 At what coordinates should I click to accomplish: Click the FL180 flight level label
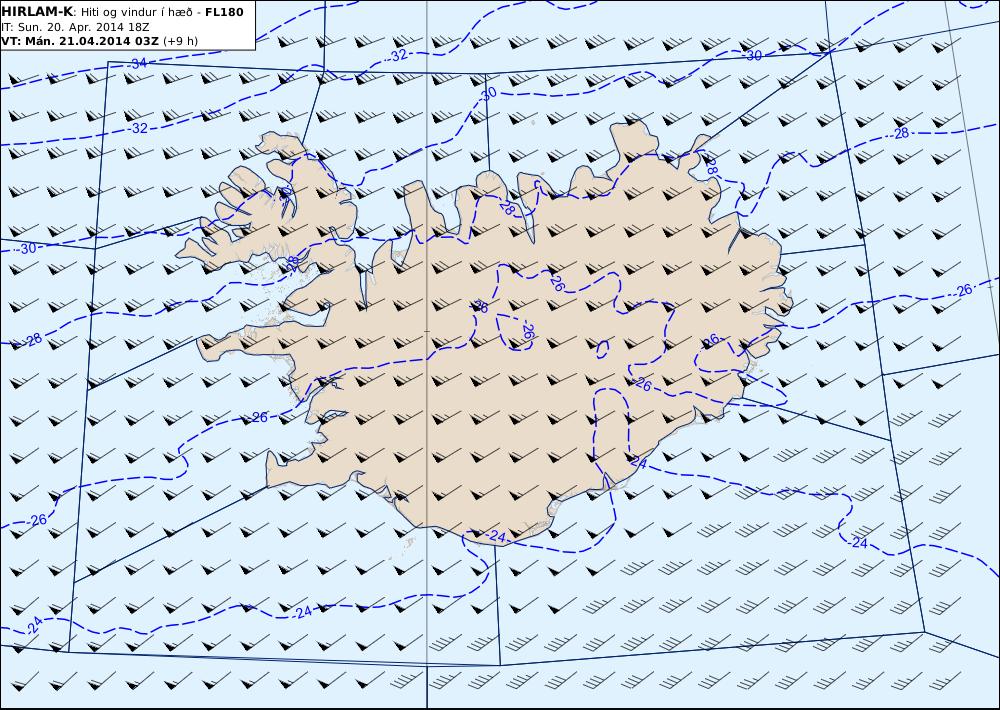pyautogui.click(x=224, y=12)
